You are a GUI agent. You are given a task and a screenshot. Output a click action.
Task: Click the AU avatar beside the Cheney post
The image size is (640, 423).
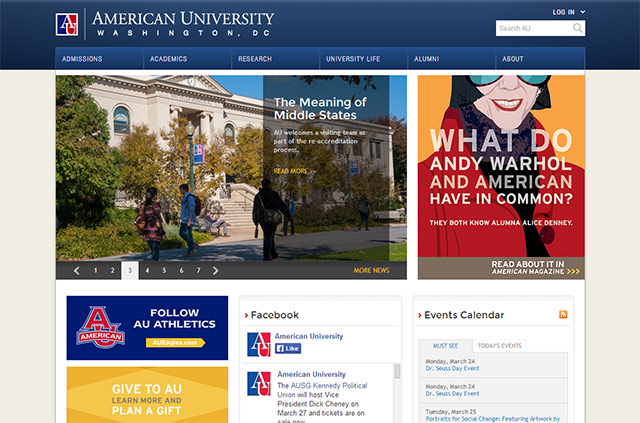click(x=259, y=383)
